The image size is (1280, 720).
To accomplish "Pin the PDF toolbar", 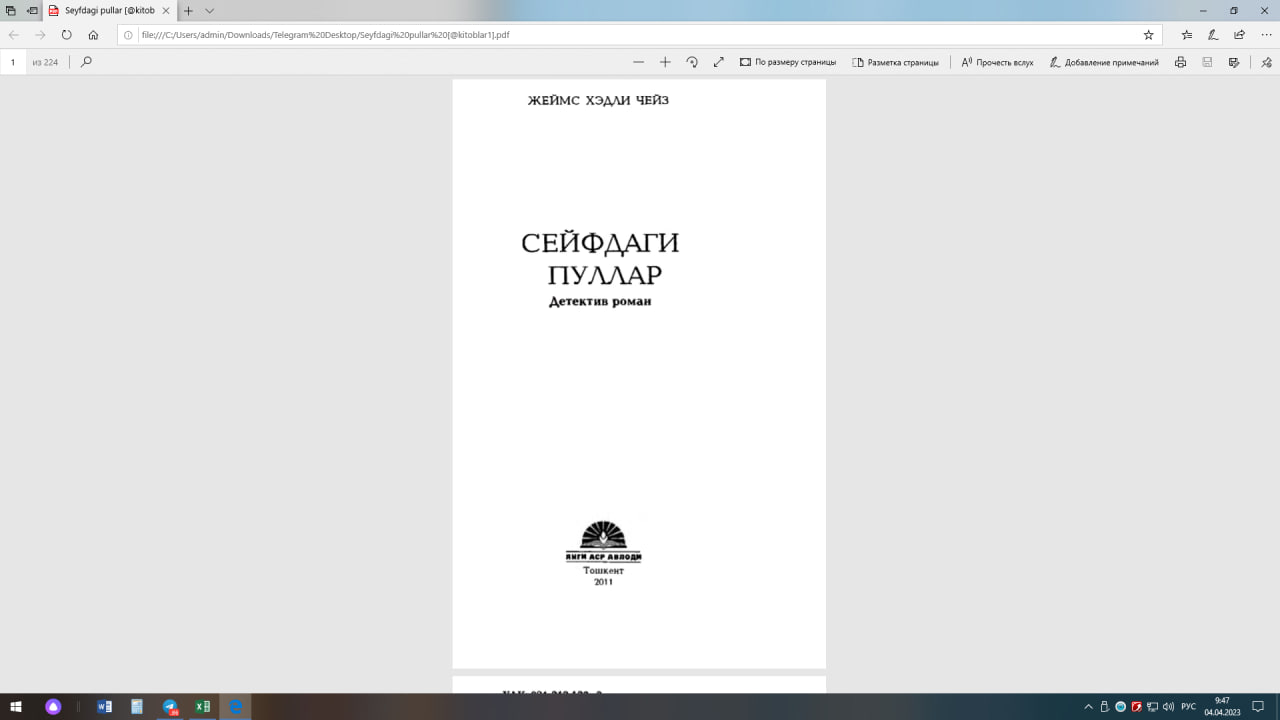I will [x=1266, y=62].
